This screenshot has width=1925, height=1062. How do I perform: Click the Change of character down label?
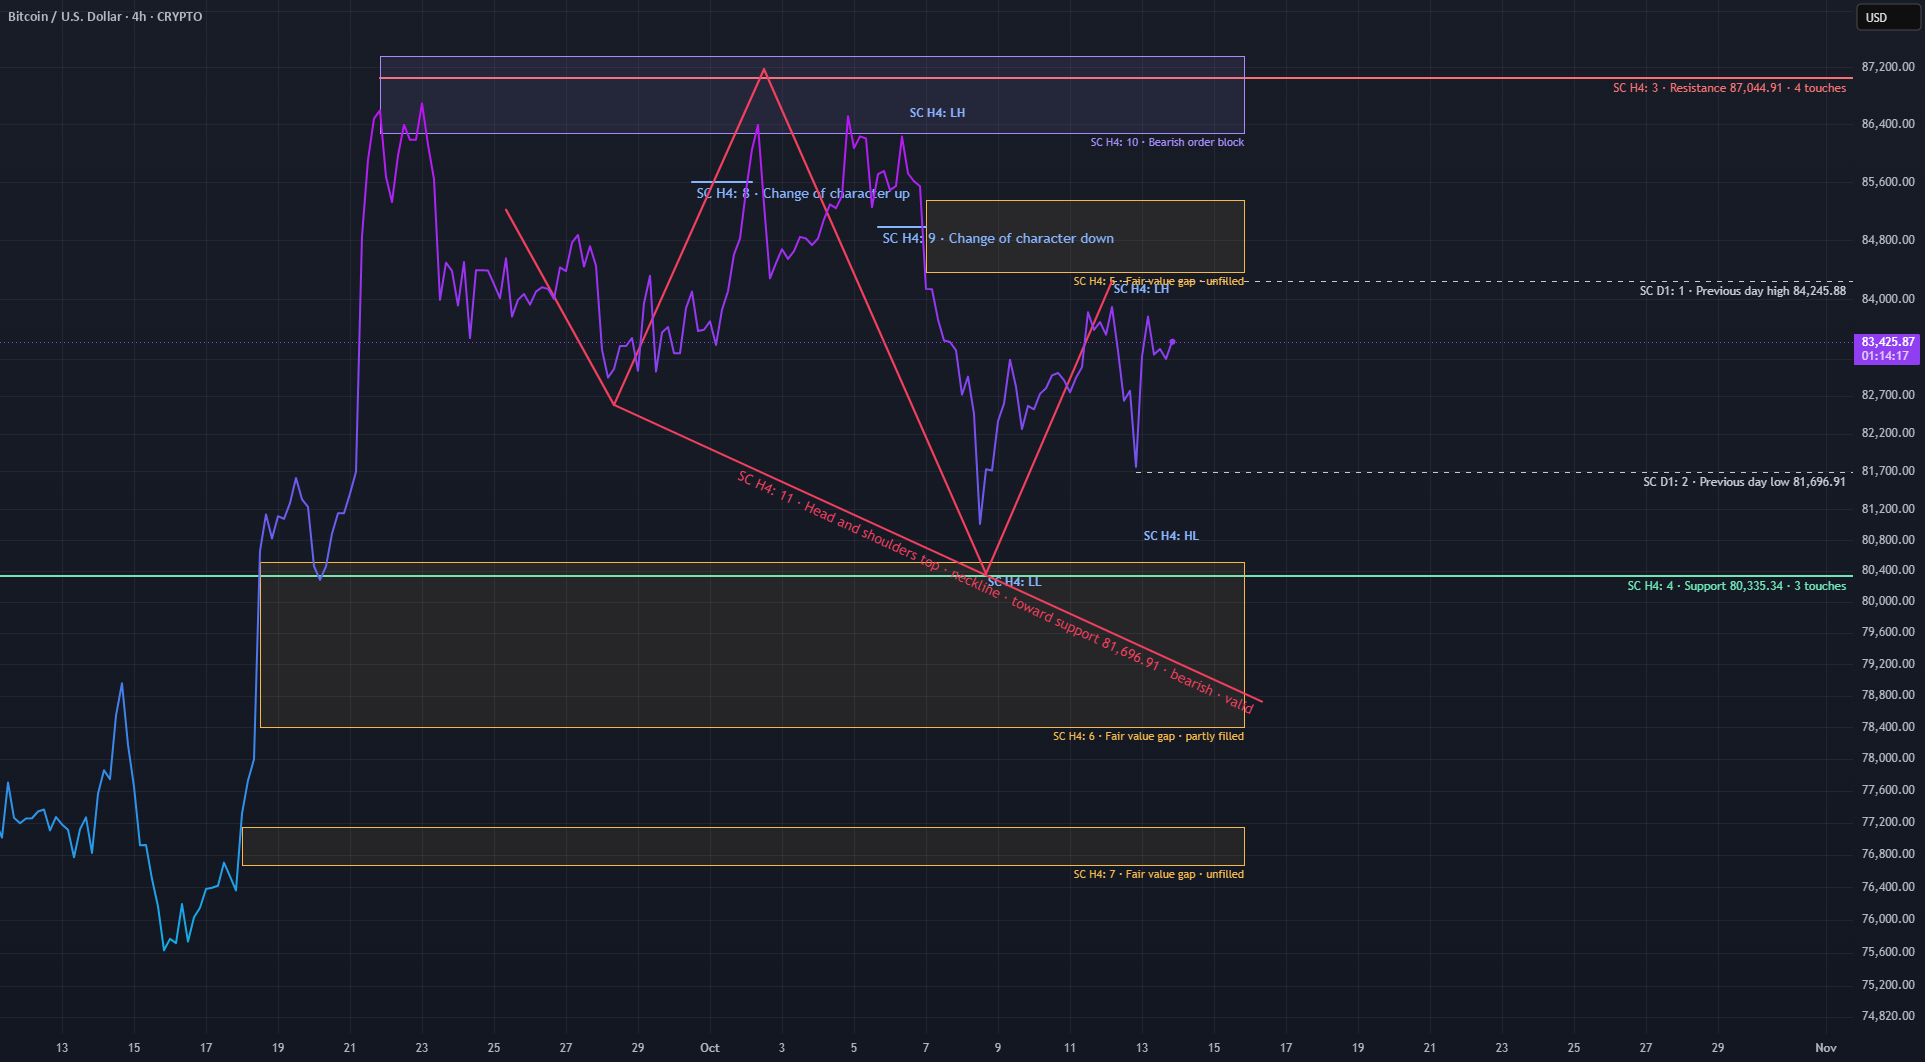pyautogui.click(x=998, y=238)
